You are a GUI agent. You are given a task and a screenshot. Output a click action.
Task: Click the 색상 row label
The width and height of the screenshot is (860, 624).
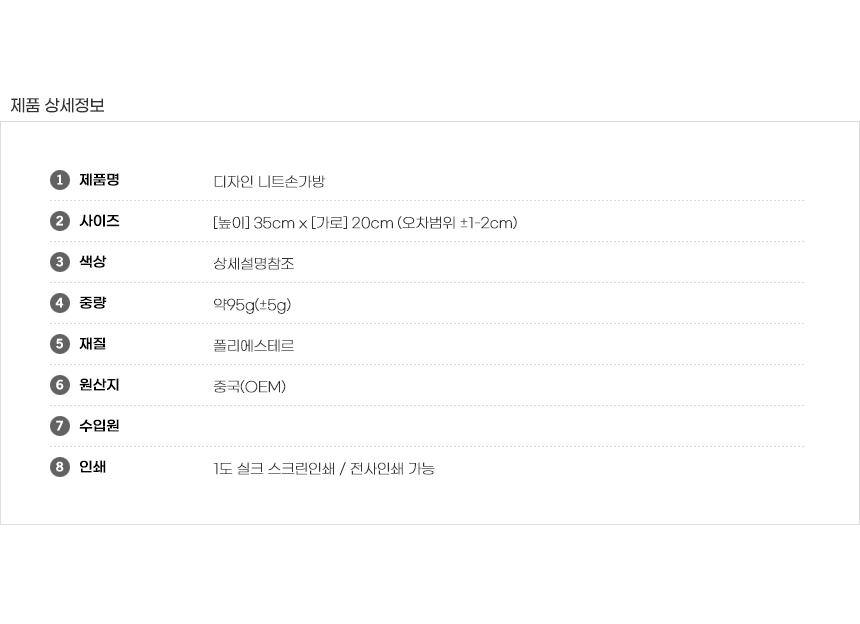click(93, 262)
